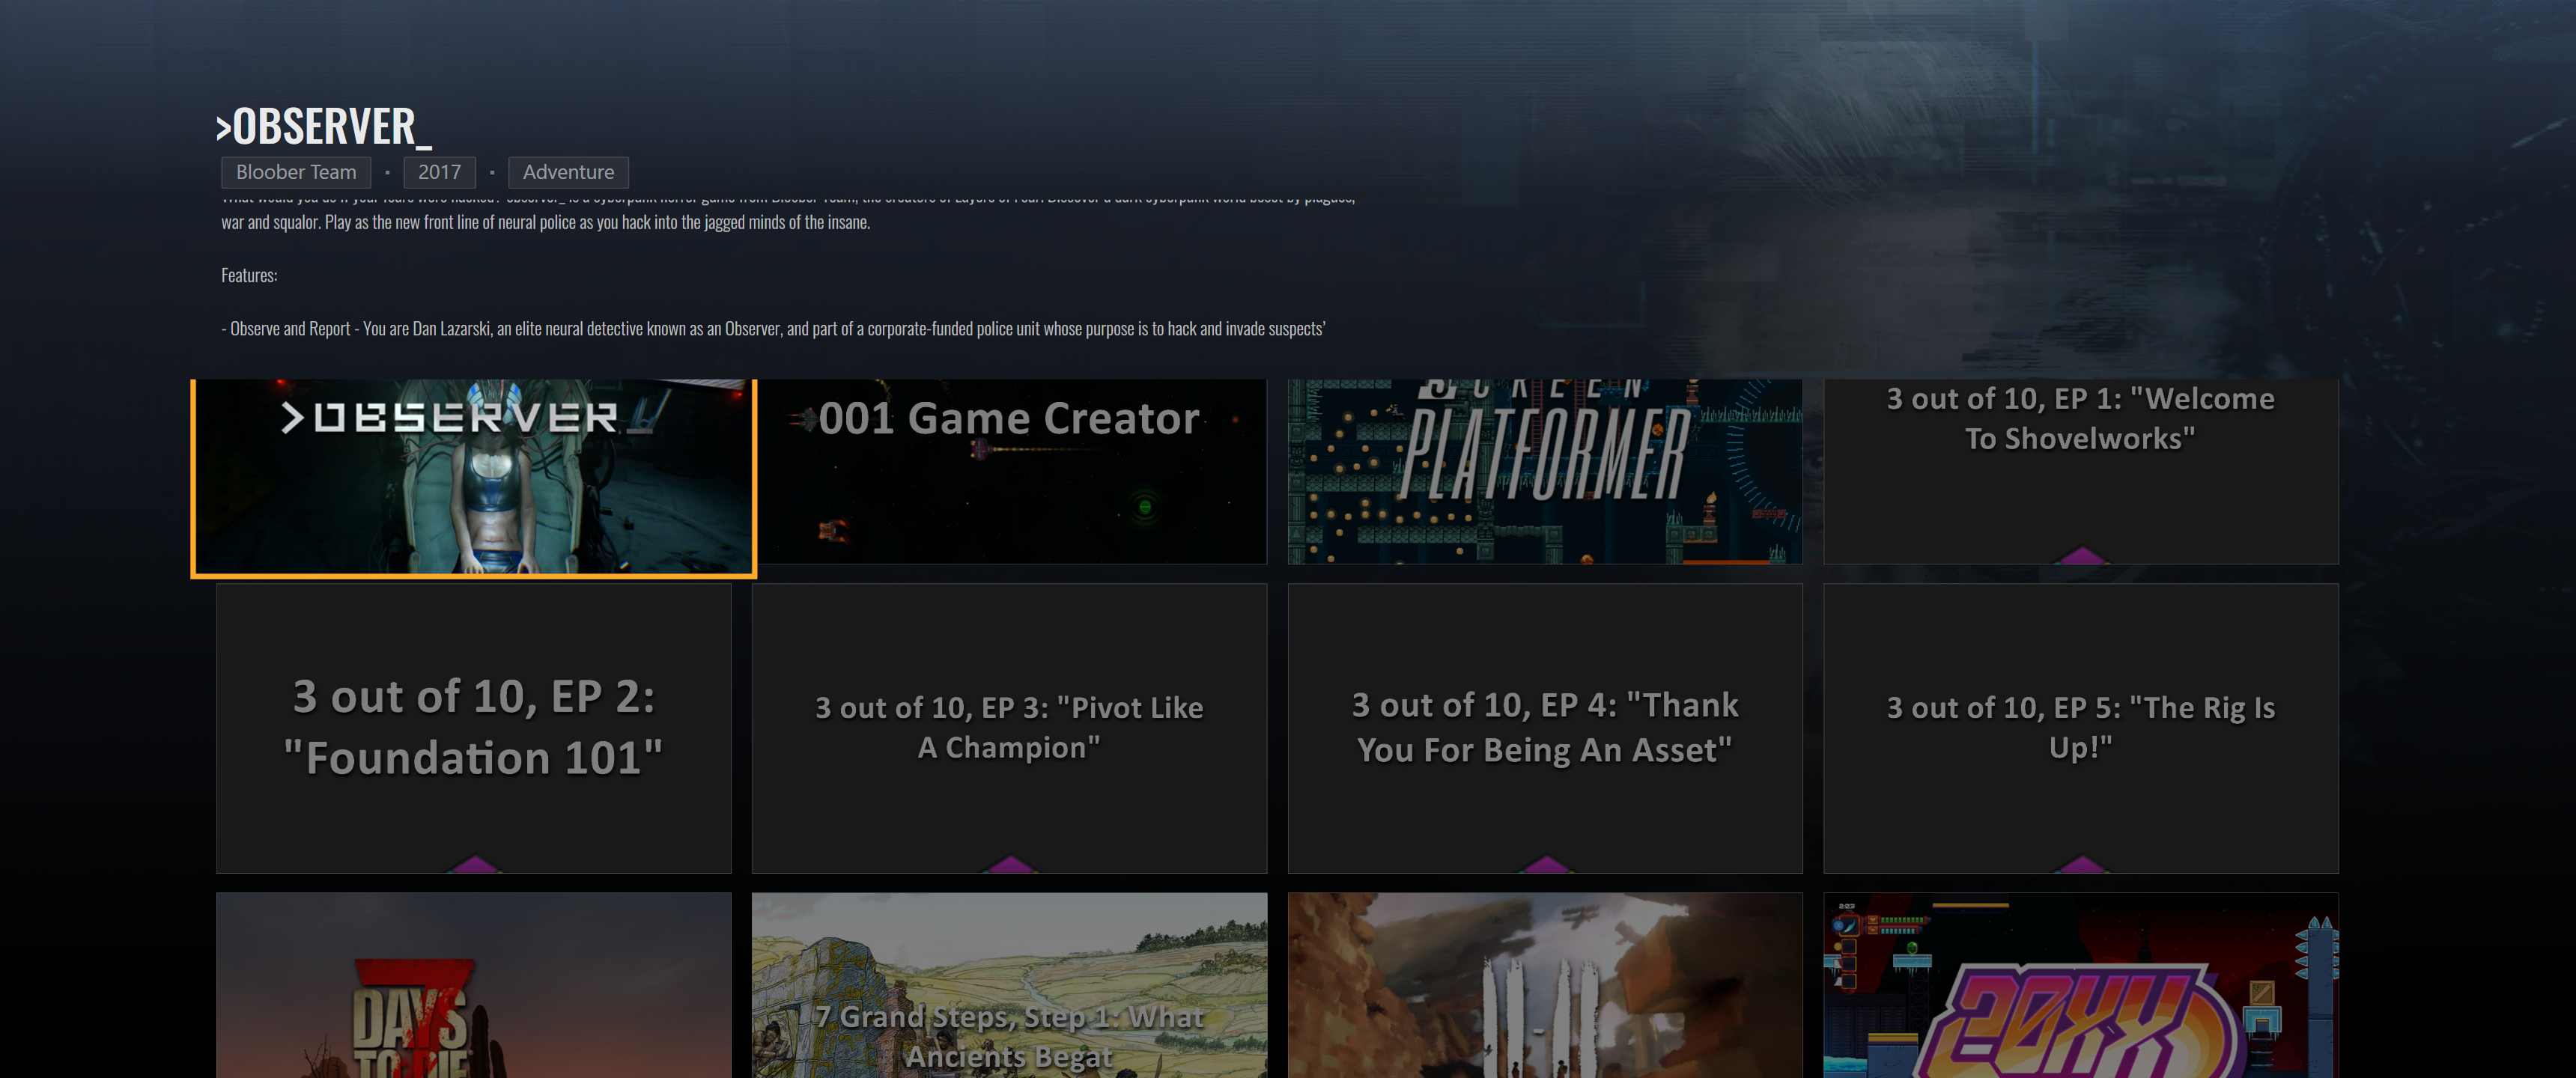Open 3 out of 10 EP 4 Thank You For Being An Asset

pyautogui.click(x=1545, y=728)
